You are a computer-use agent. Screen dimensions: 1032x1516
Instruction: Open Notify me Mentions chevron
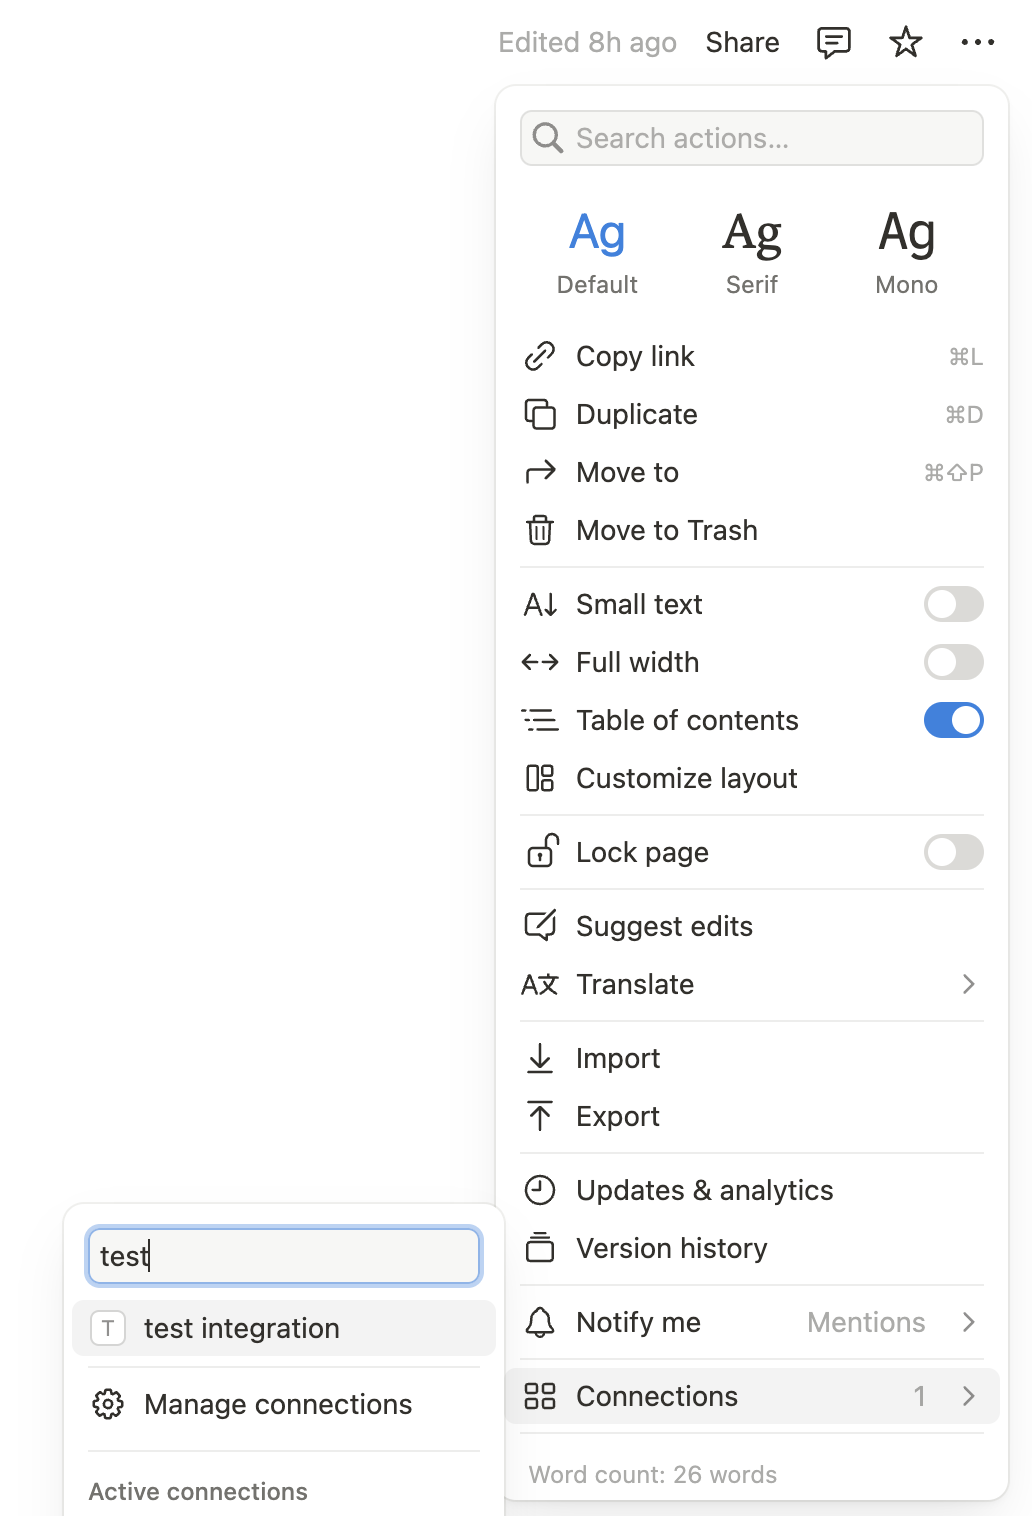tap(968, 1322)
